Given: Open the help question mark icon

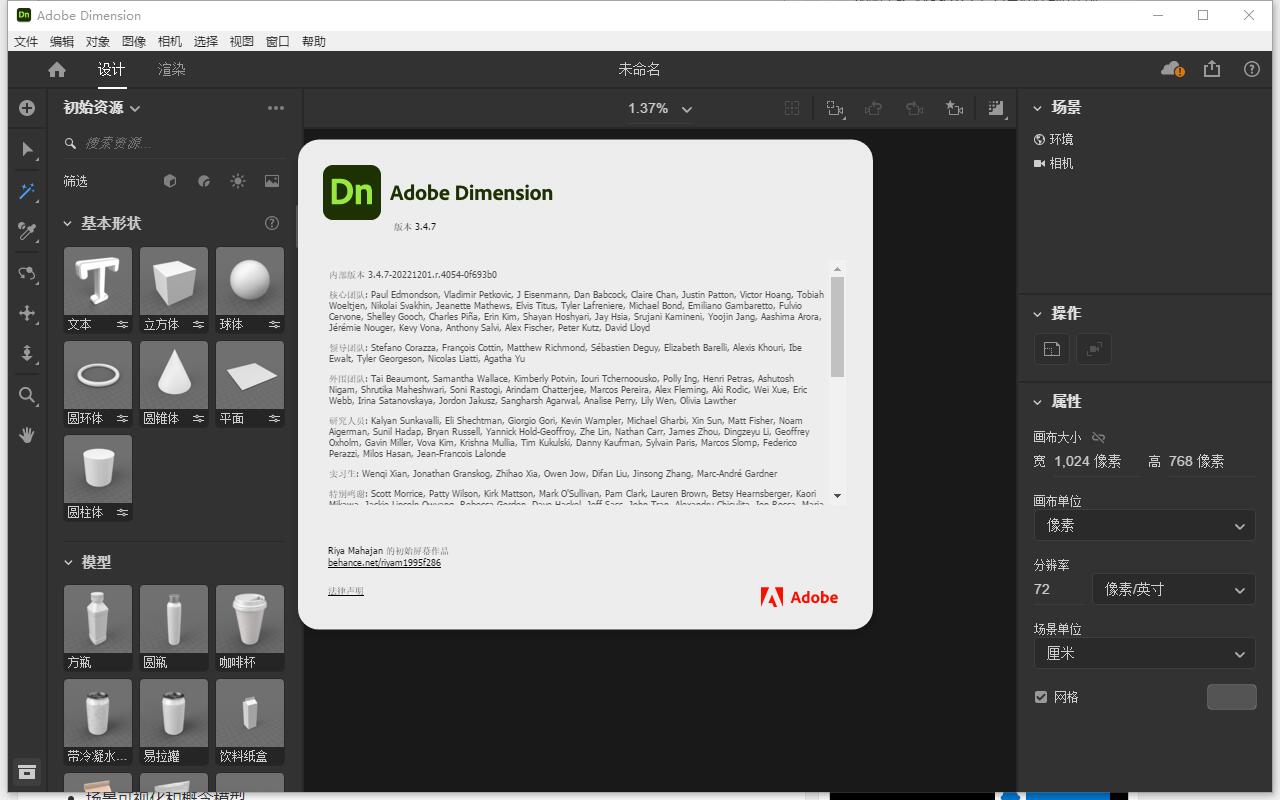Looking at the screenshot, I should click(x=1252, y=69).
